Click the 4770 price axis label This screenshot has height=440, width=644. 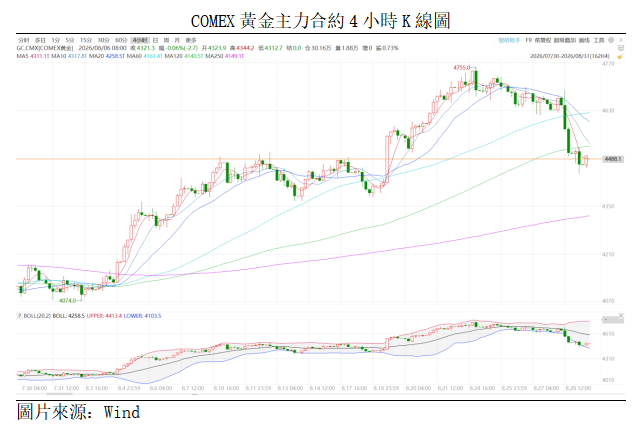pos(608,64)
